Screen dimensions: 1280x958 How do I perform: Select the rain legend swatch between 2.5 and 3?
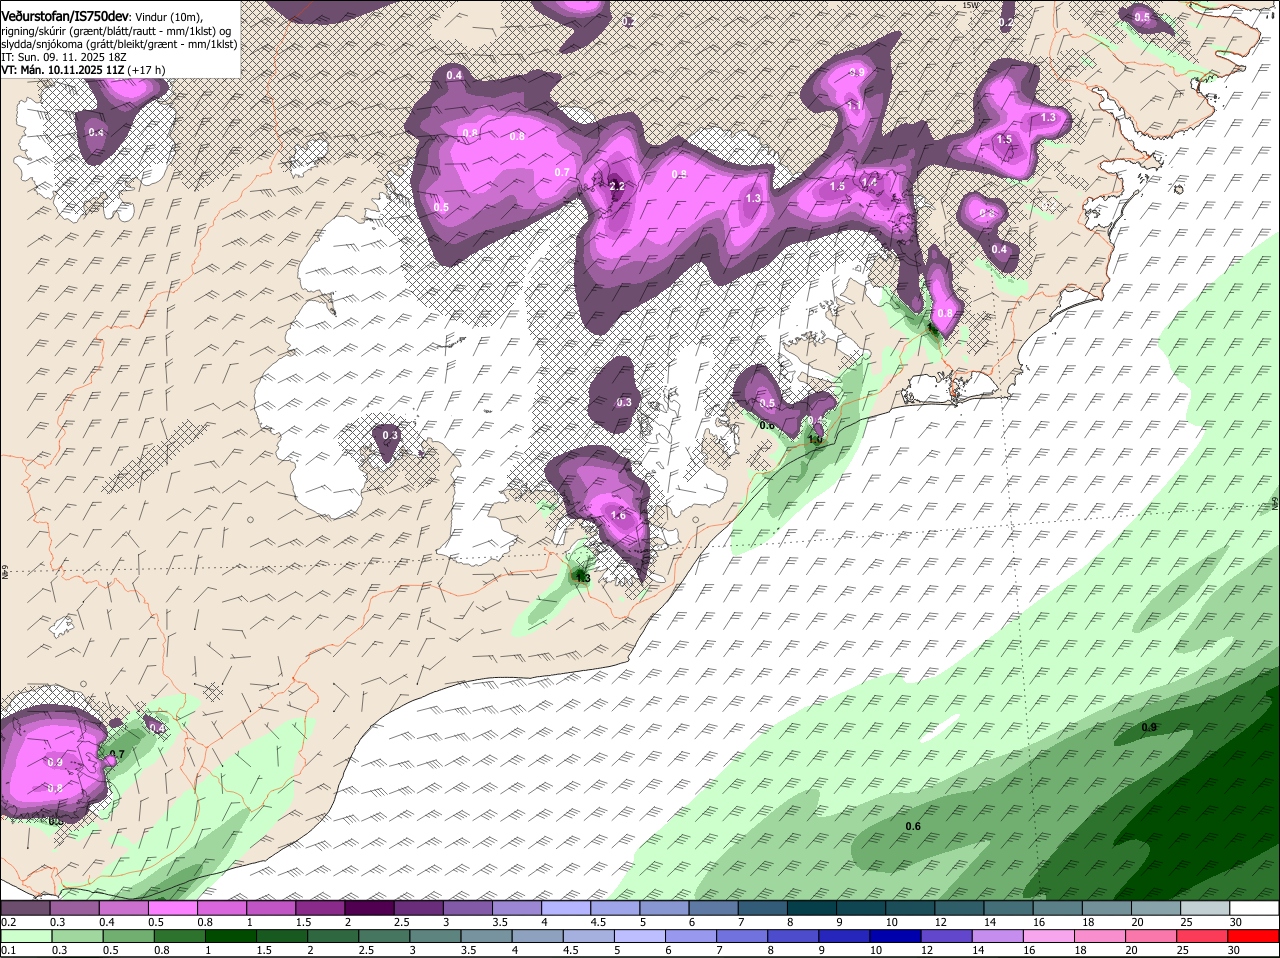(x=387, y=936)
